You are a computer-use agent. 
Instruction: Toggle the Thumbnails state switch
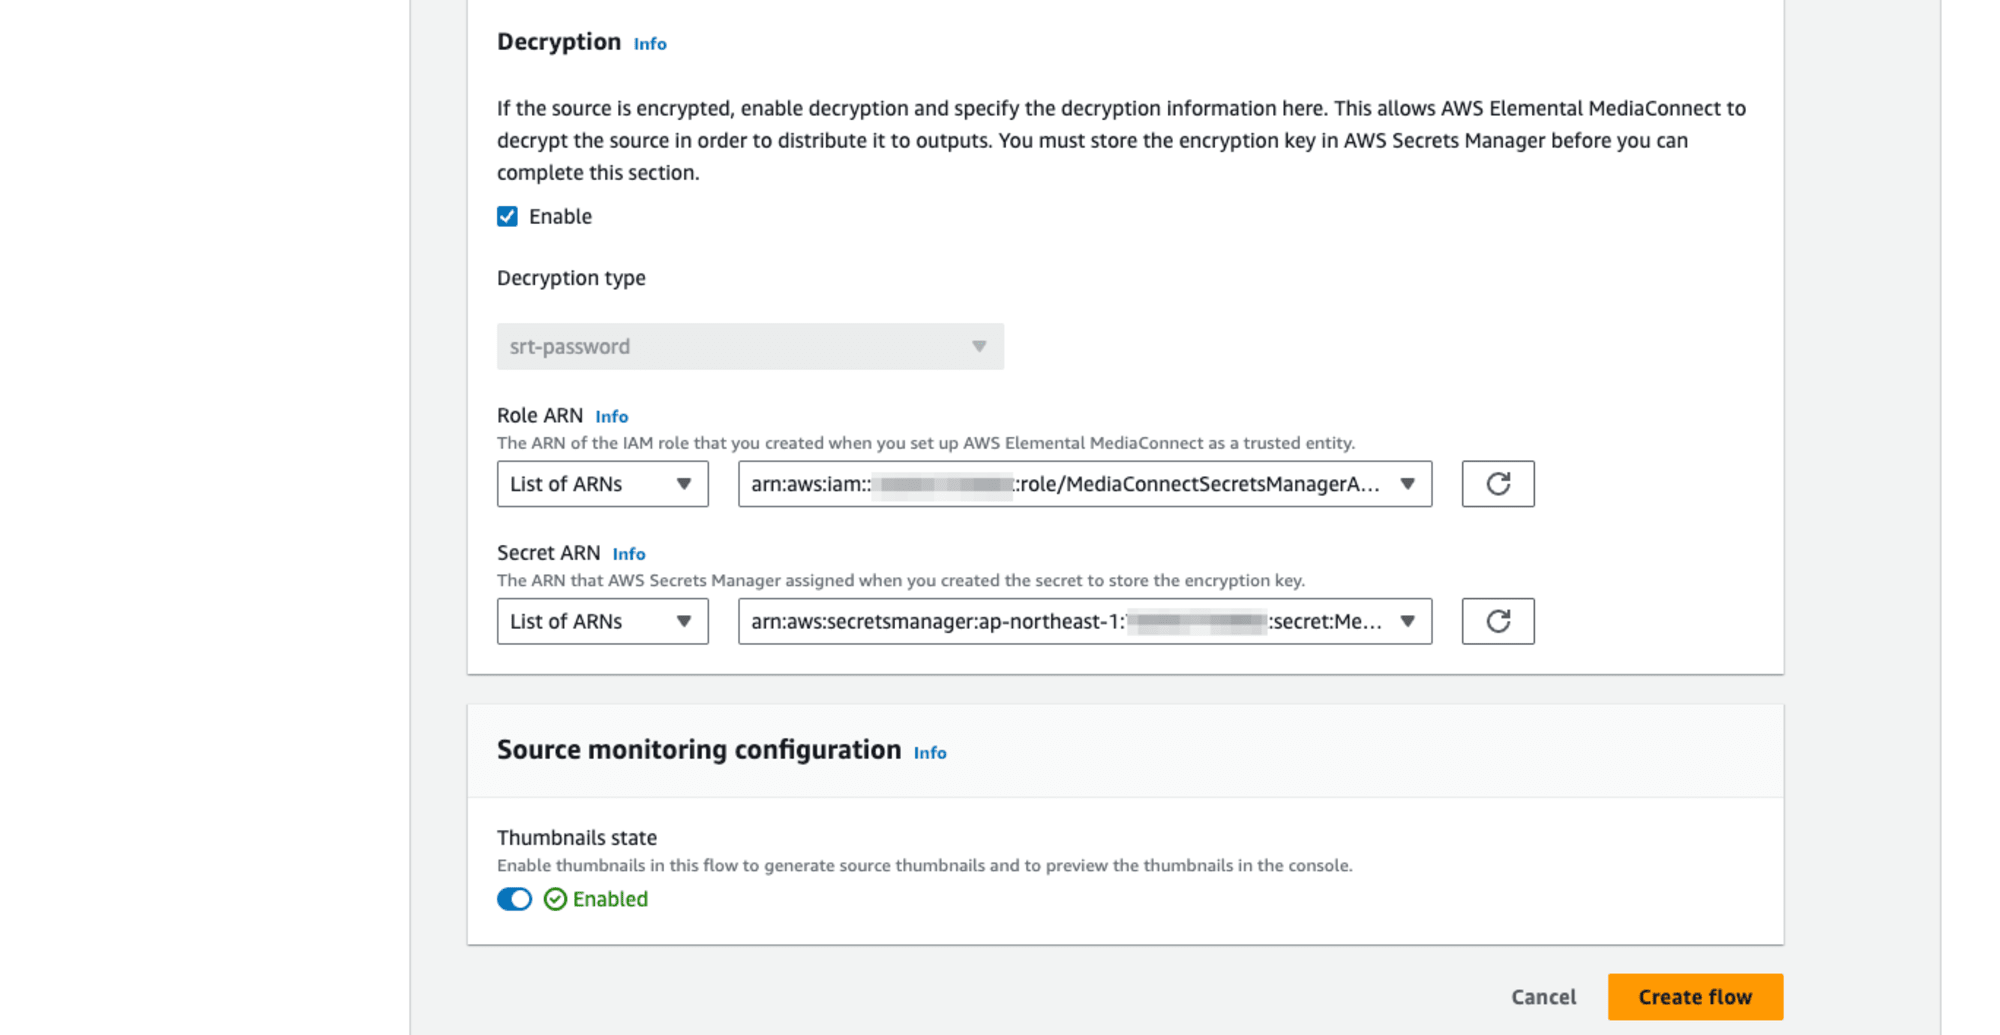tap(514, 899)
